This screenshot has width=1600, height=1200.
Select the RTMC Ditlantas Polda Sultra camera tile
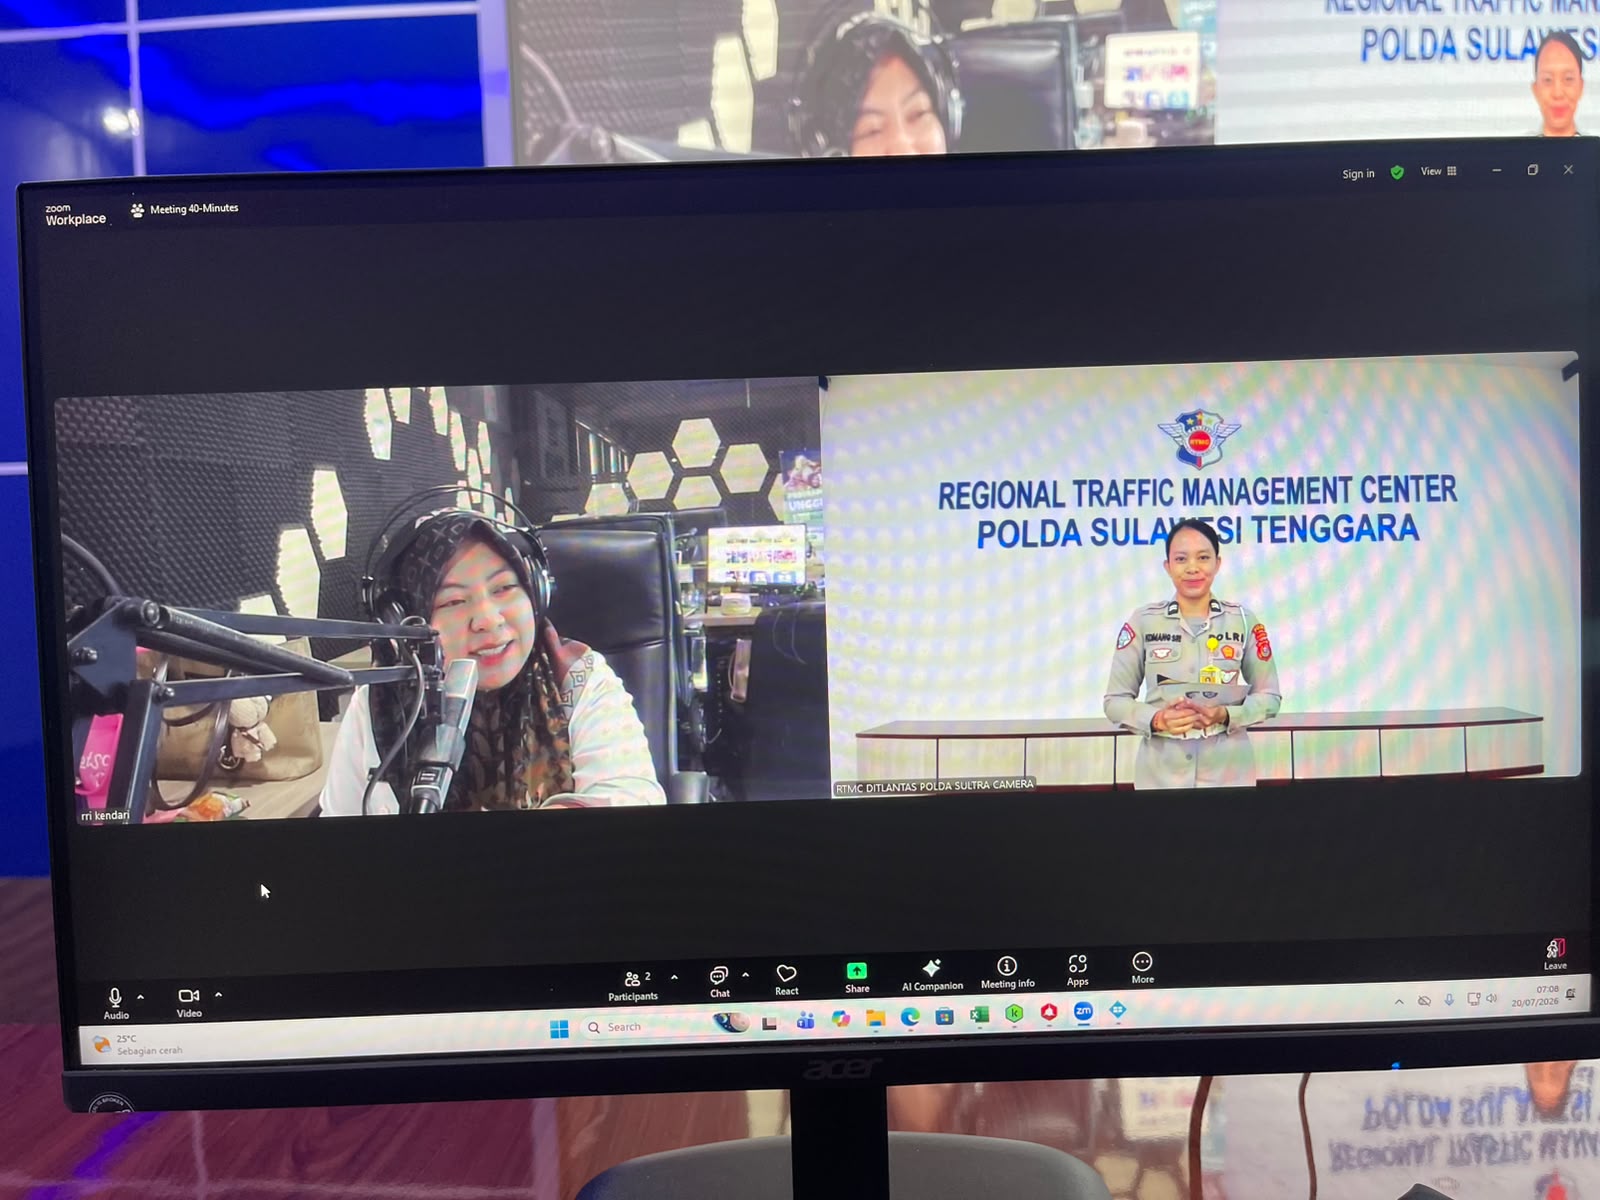1204,576
